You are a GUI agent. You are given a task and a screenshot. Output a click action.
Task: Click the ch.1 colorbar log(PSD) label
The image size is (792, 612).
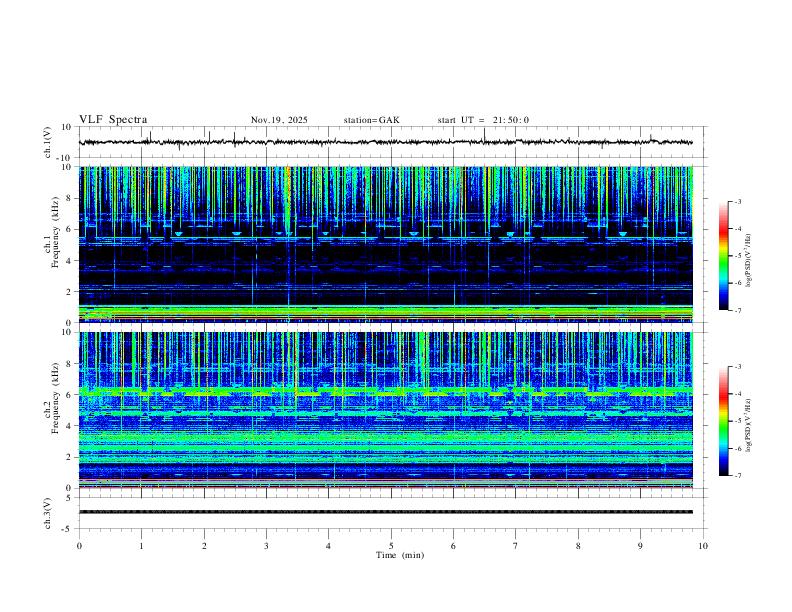pyautogui.click(x=749, y=261)
